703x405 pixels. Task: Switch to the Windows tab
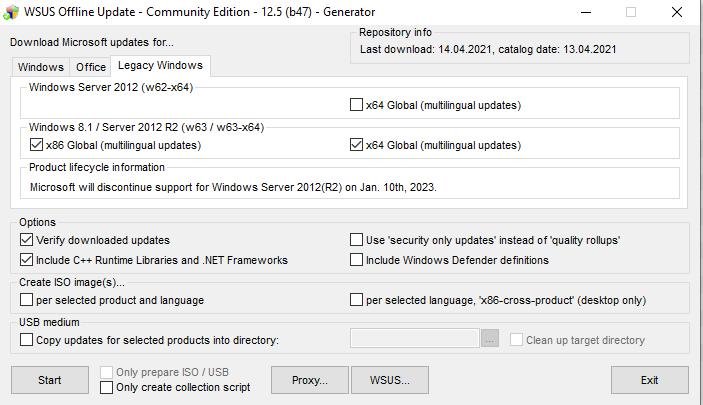click(40, 67)
